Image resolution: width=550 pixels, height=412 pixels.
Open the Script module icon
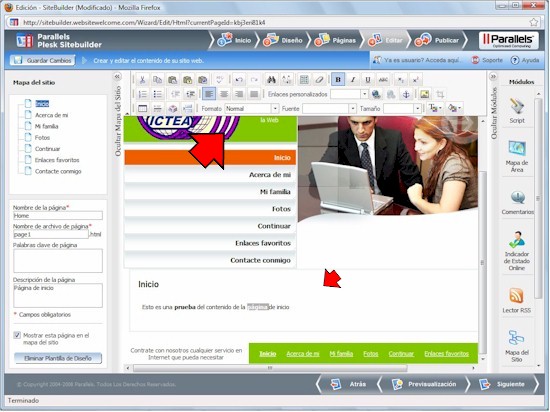[x=517, y=110]
